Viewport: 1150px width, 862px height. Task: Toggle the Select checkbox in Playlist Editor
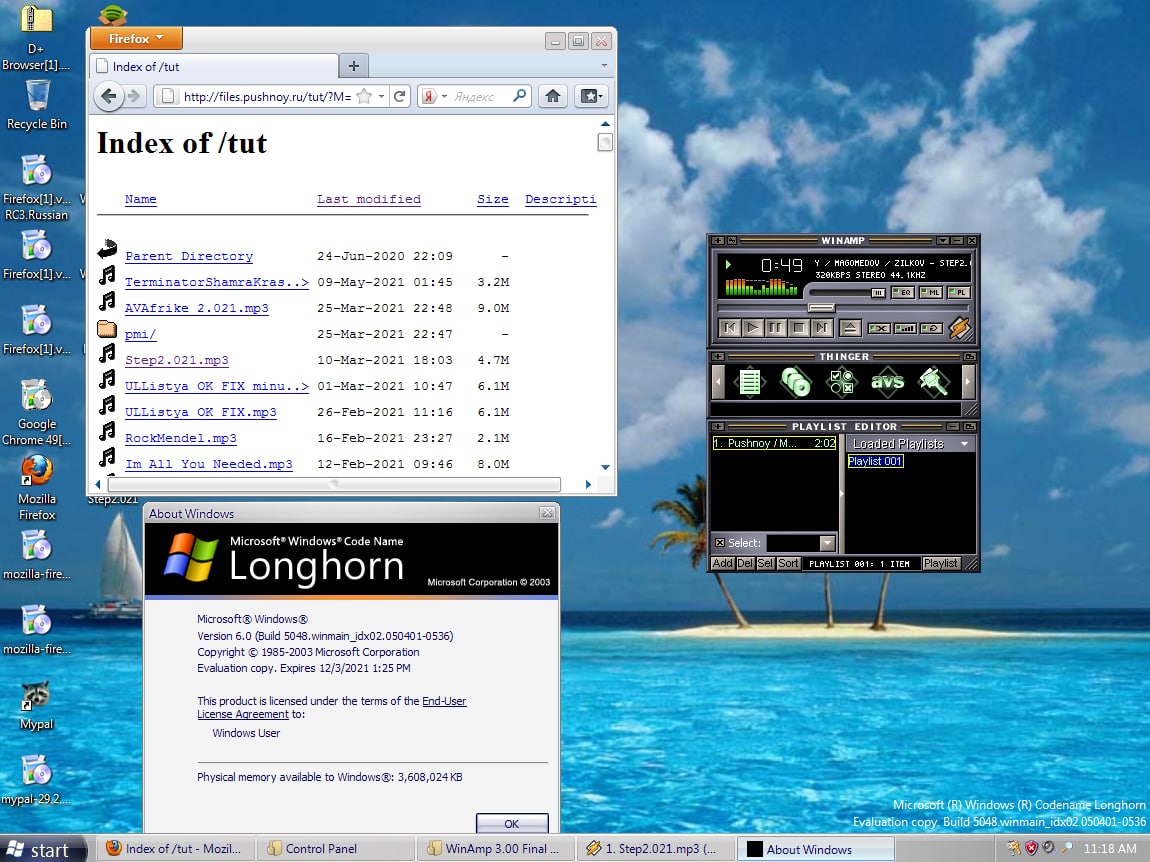point(719,543)
